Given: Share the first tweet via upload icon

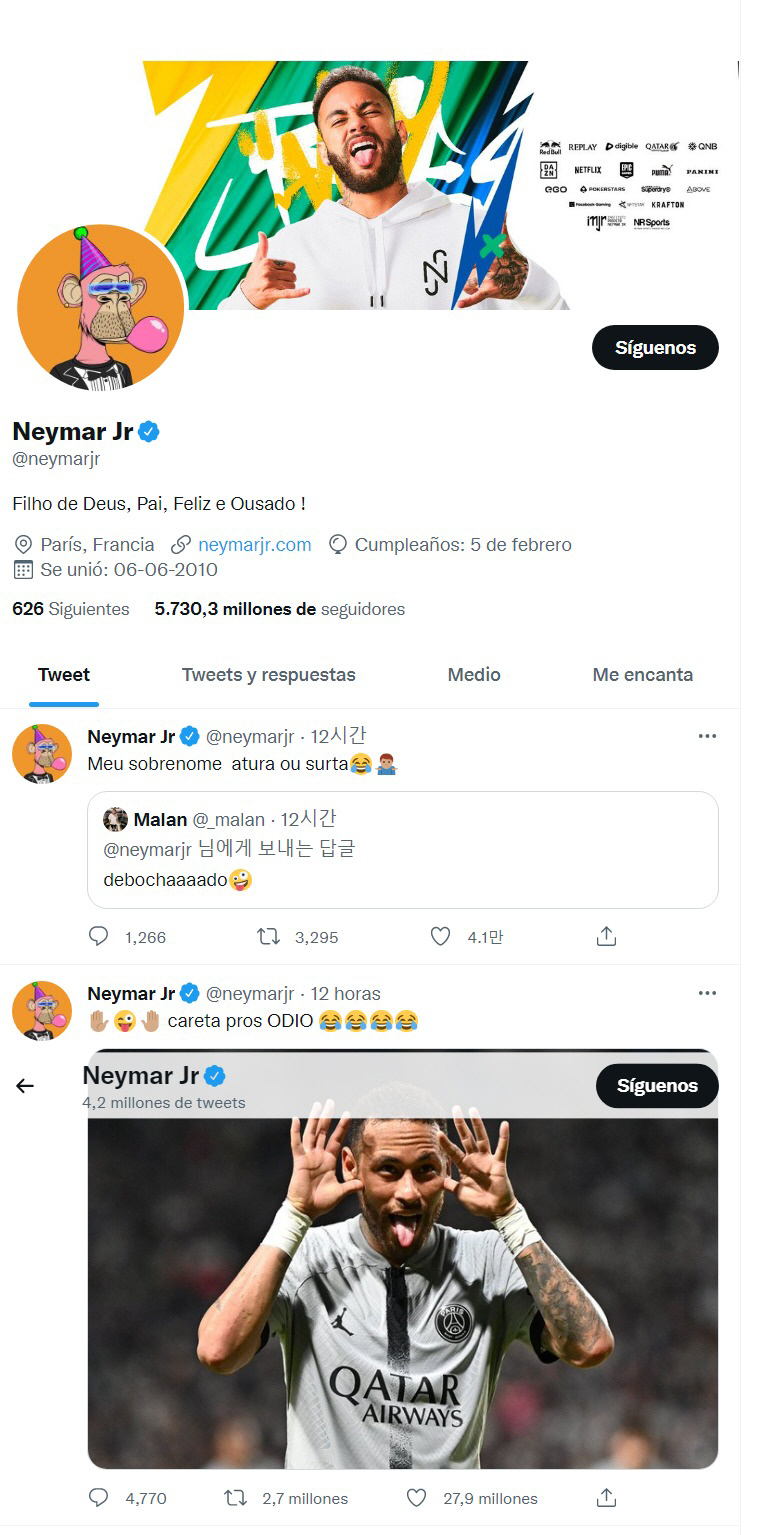Looking at the screenshot, I should point(606,937).
